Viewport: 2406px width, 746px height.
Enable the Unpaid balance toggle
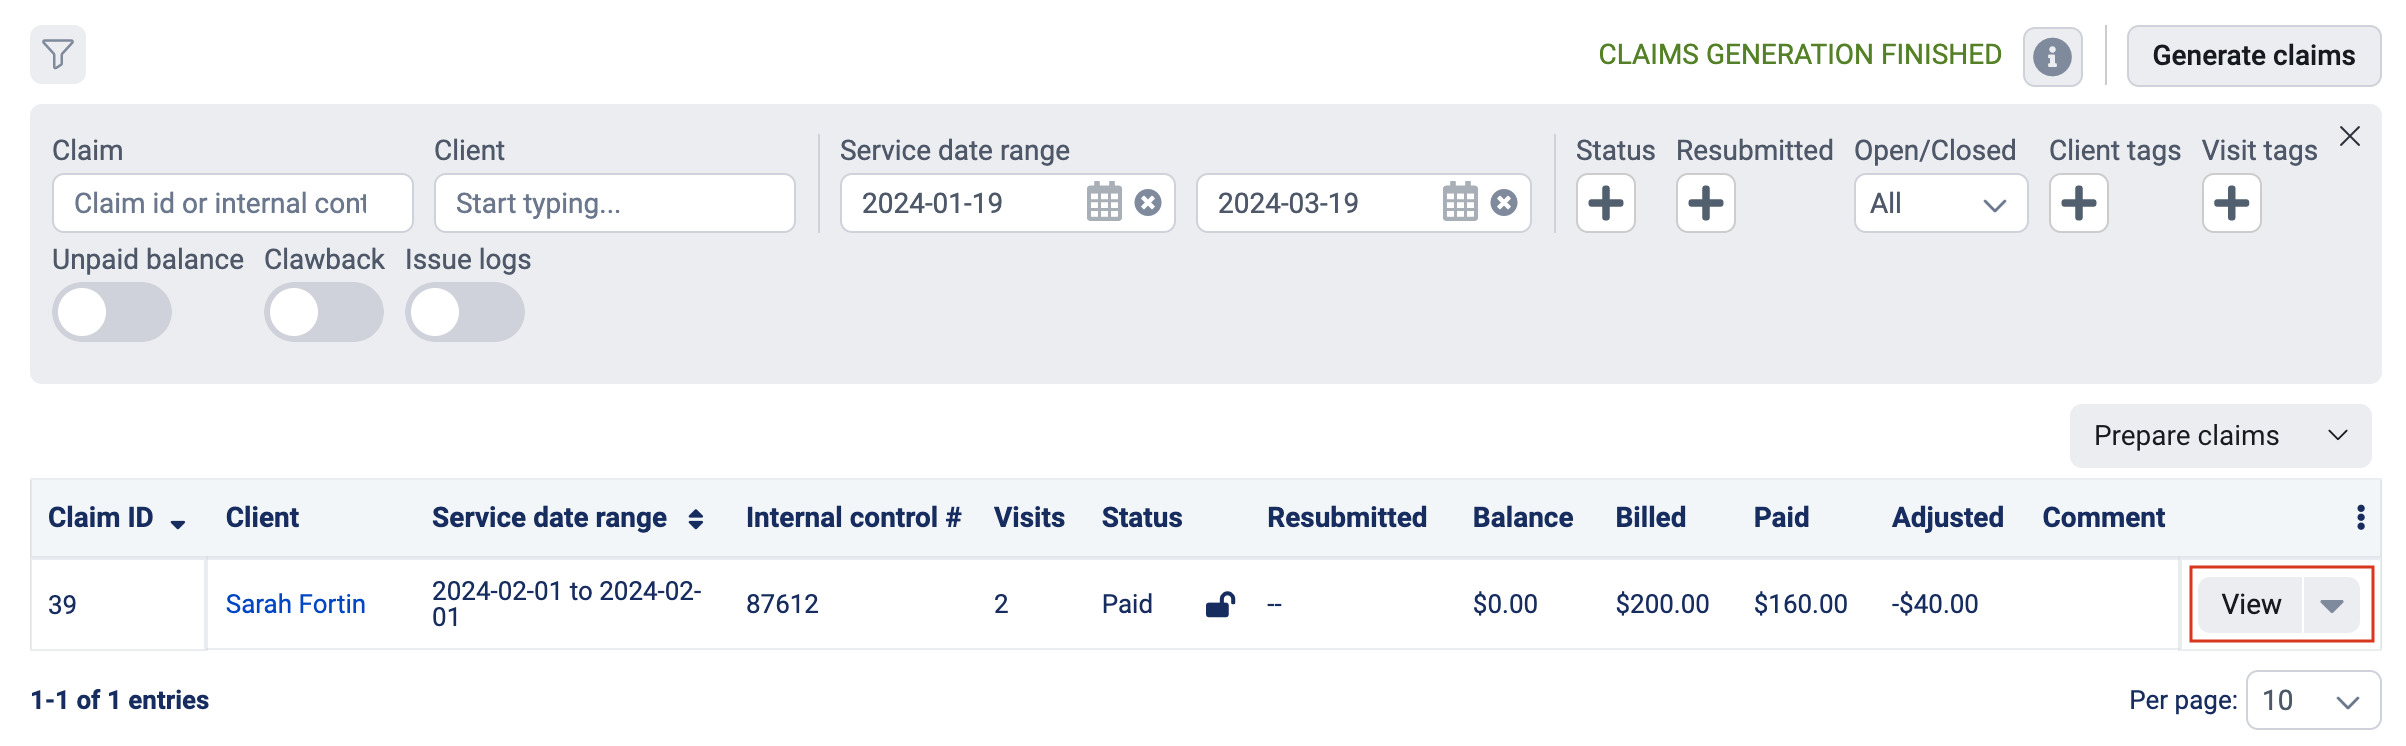(x=112, y=312)
